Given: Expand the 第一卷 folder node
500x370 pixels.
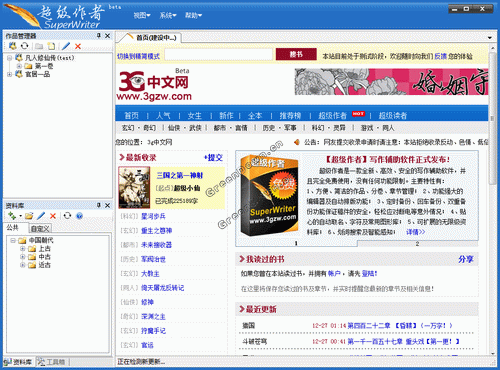Looking at the screenshot, I should (x=19, y=66).
